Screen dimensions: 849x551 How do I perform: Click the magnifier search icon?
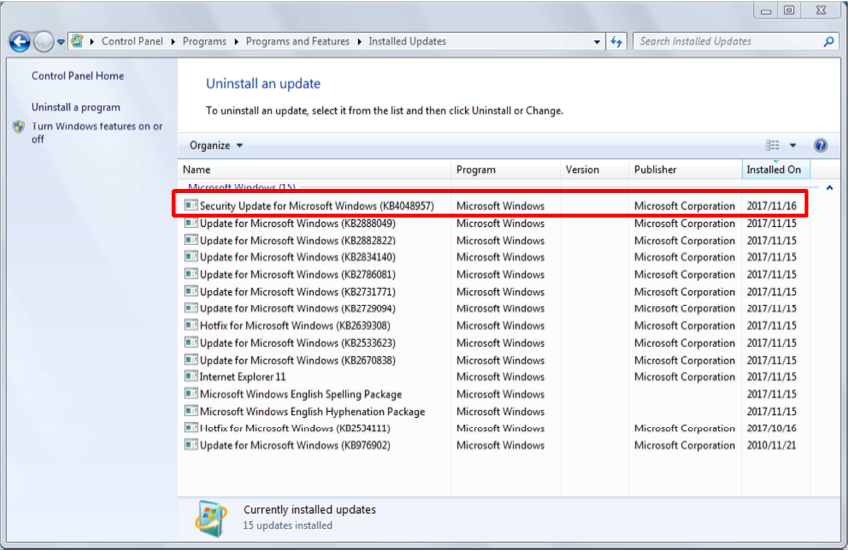tap(828, 41)
